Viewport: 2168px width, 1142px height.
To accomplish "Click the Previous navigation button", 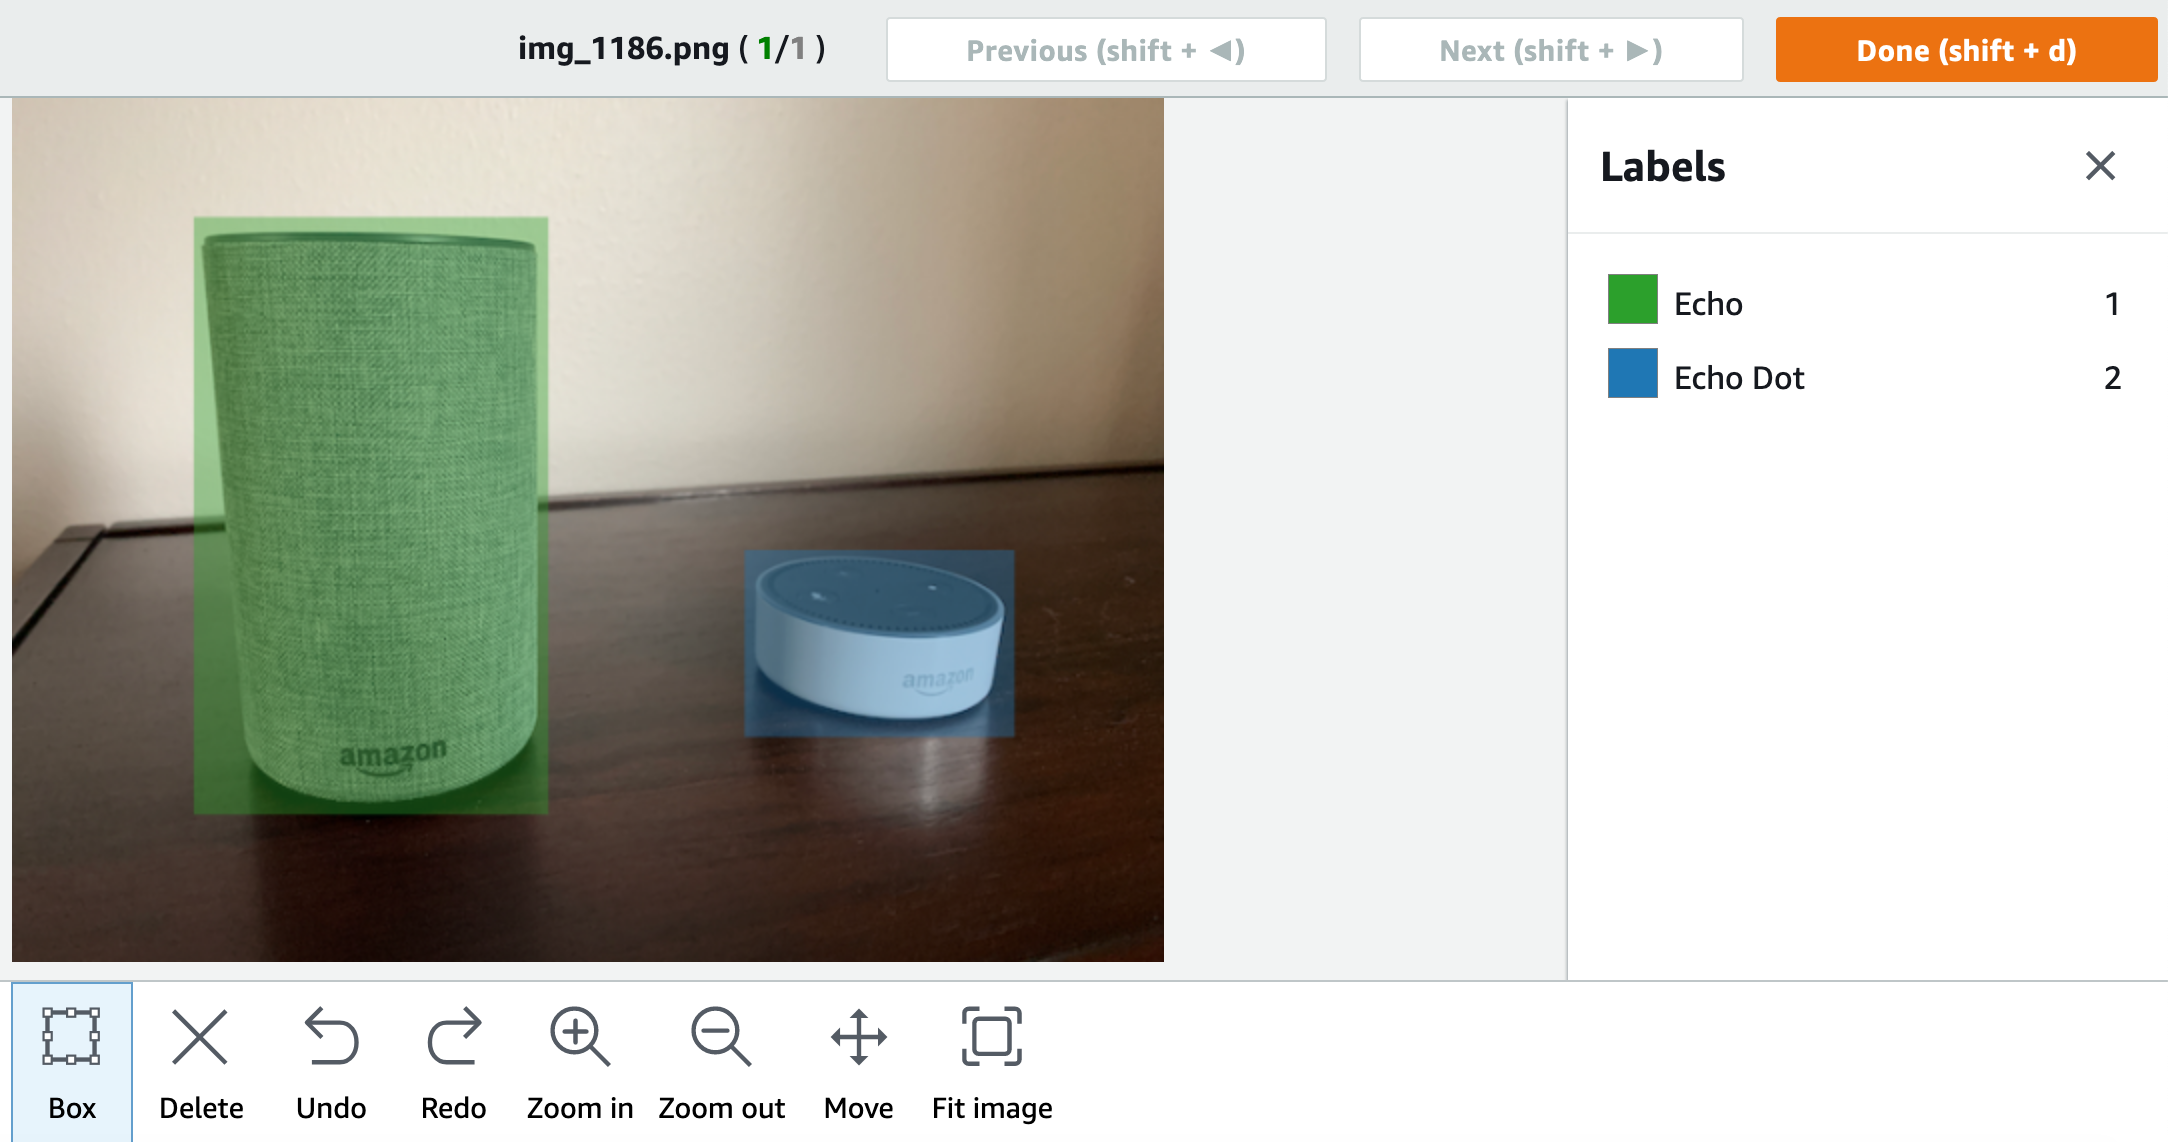I will 1105,49.
